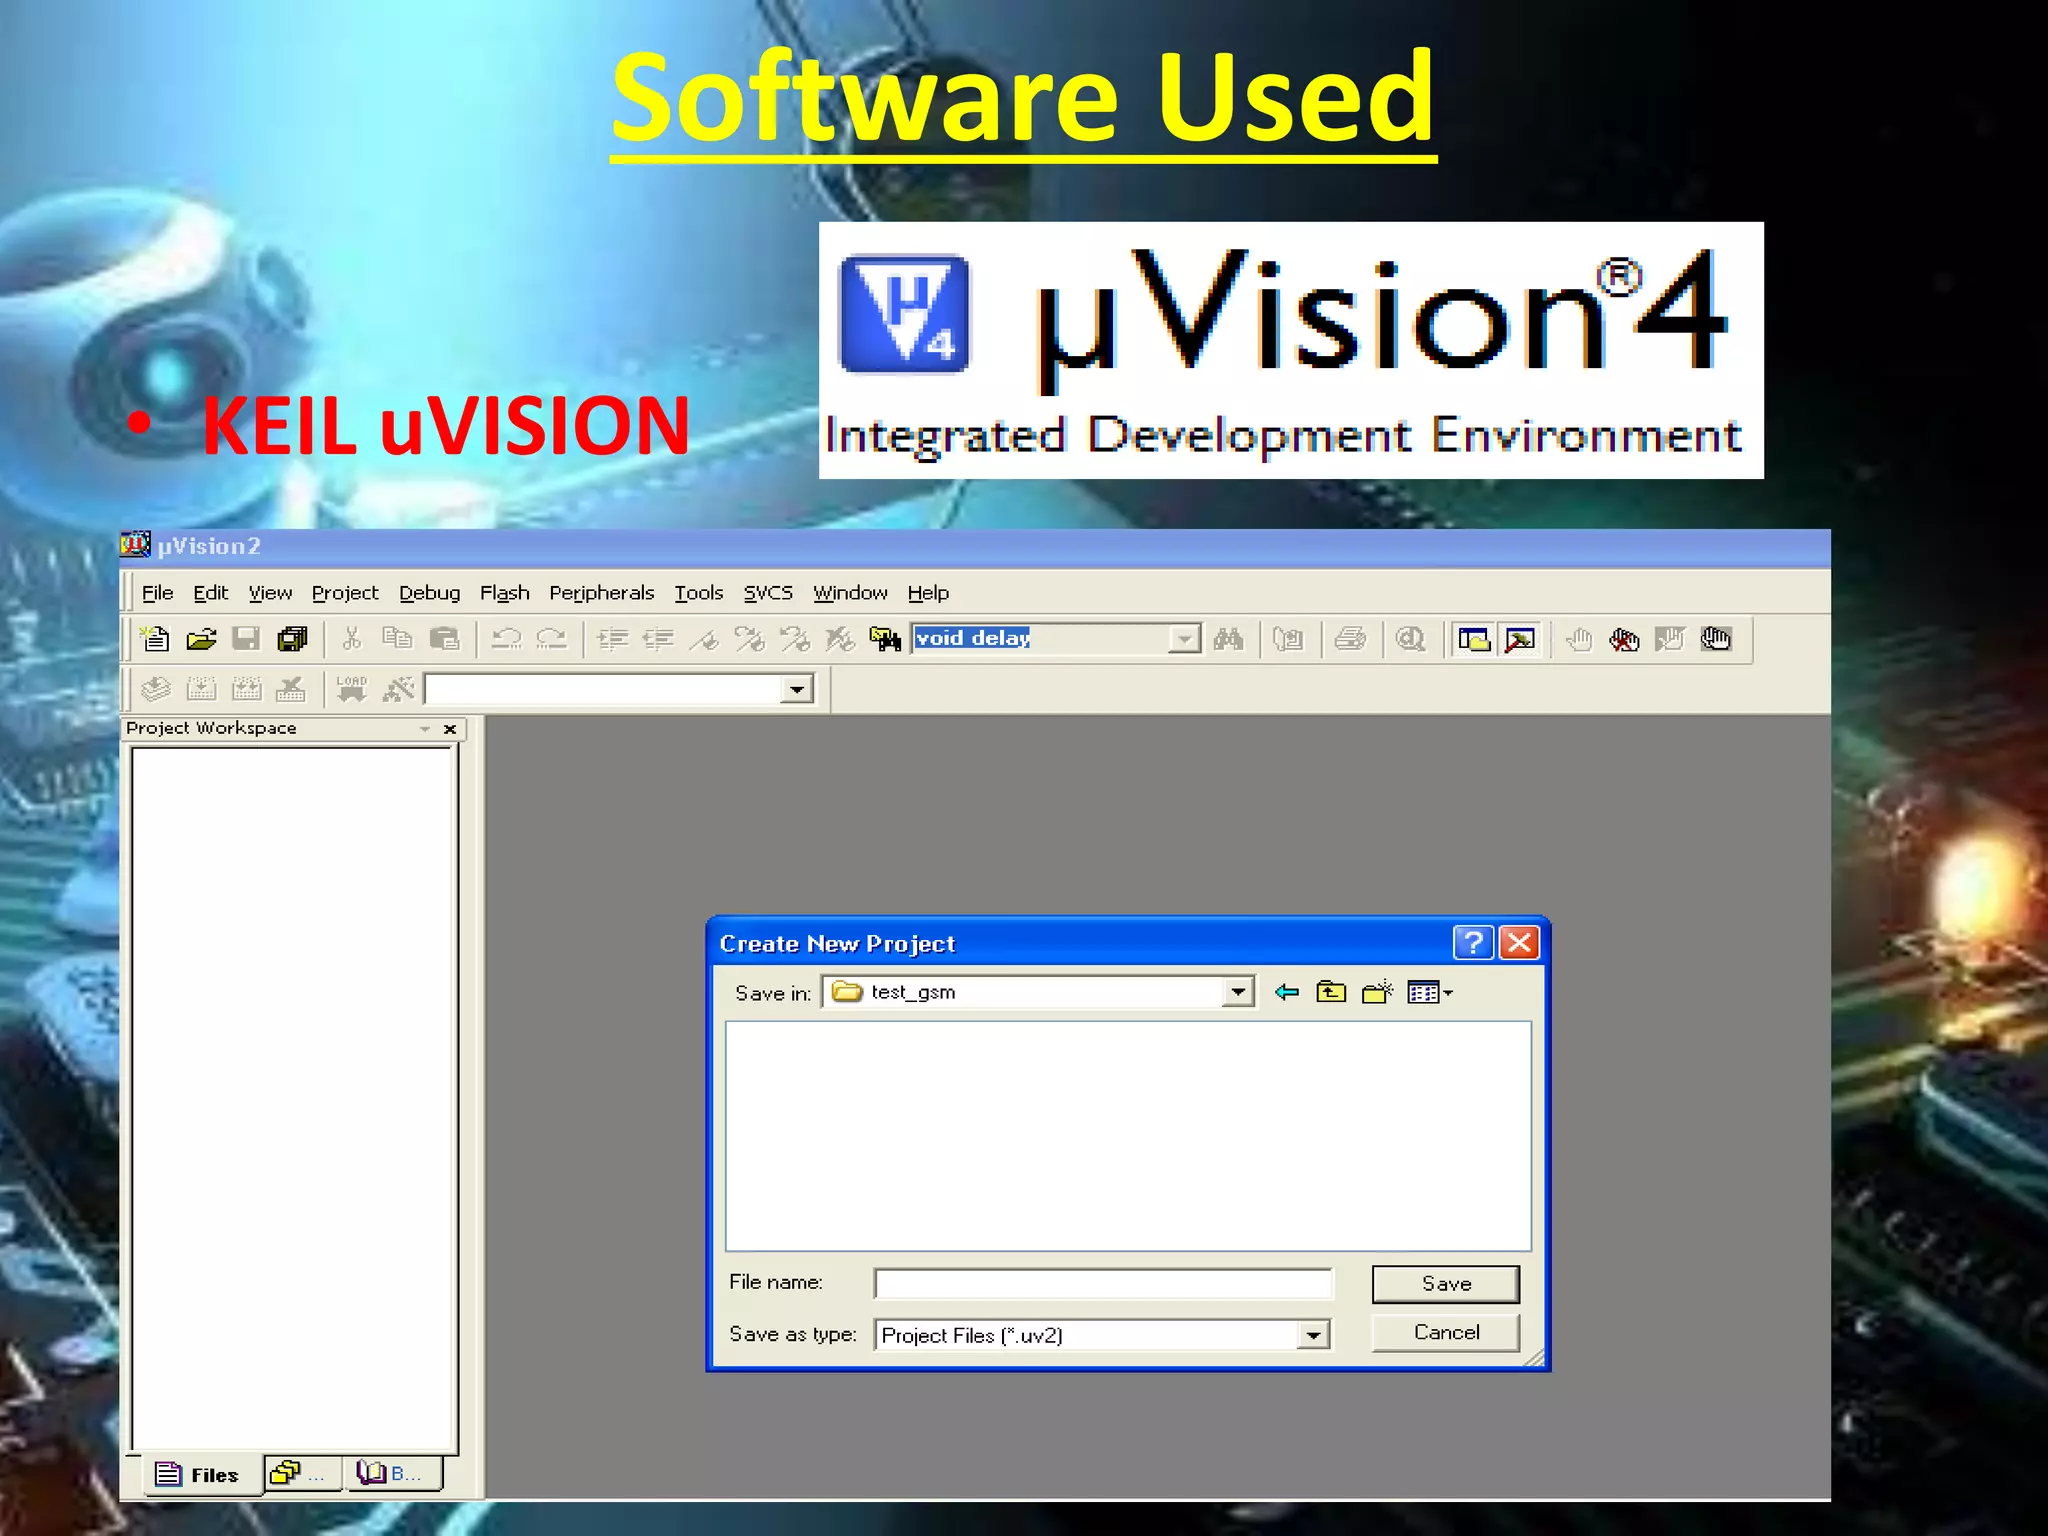
Task: Expand the Save in folder dropdown
Action: click(1238, 992)
